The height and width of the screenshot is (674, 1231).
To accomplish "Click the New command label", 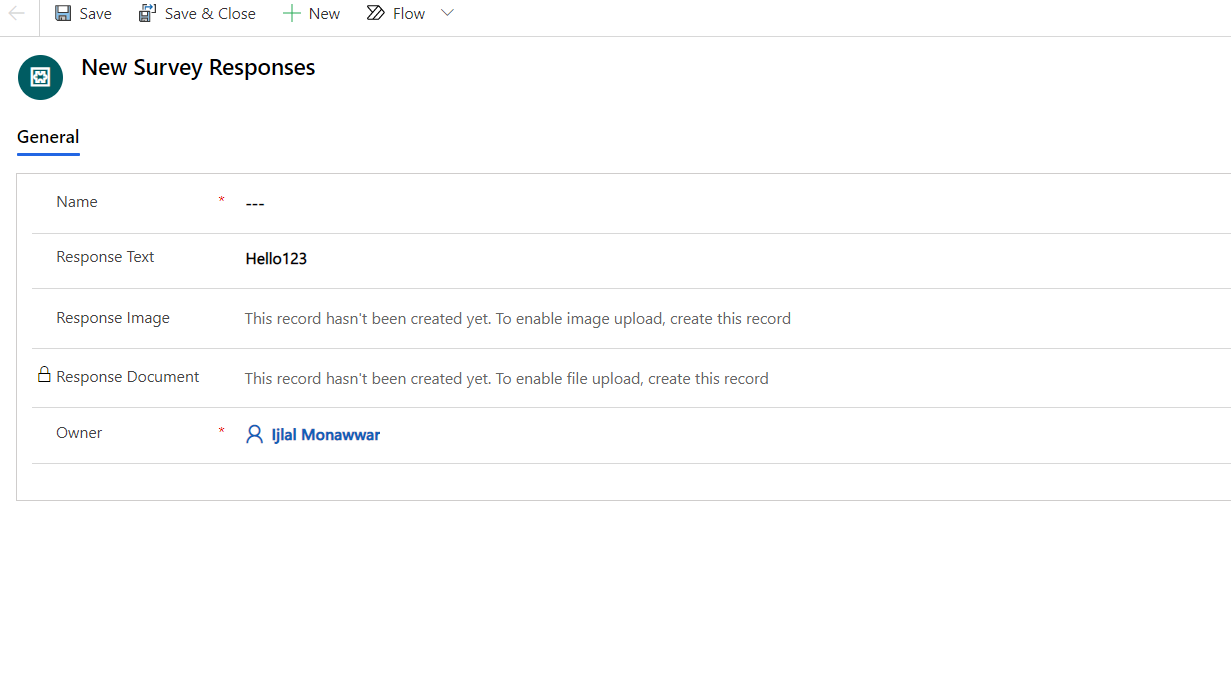I will click(322, 13).
